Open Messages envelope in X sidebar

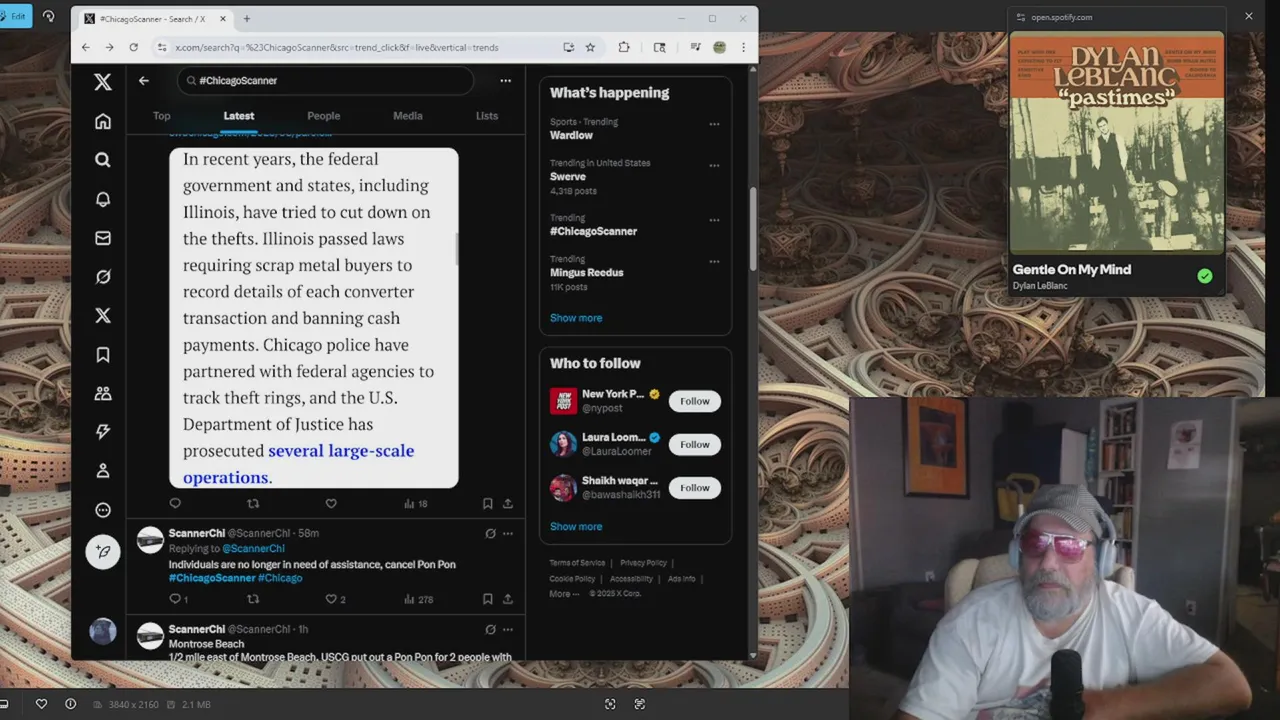(103, 238)
